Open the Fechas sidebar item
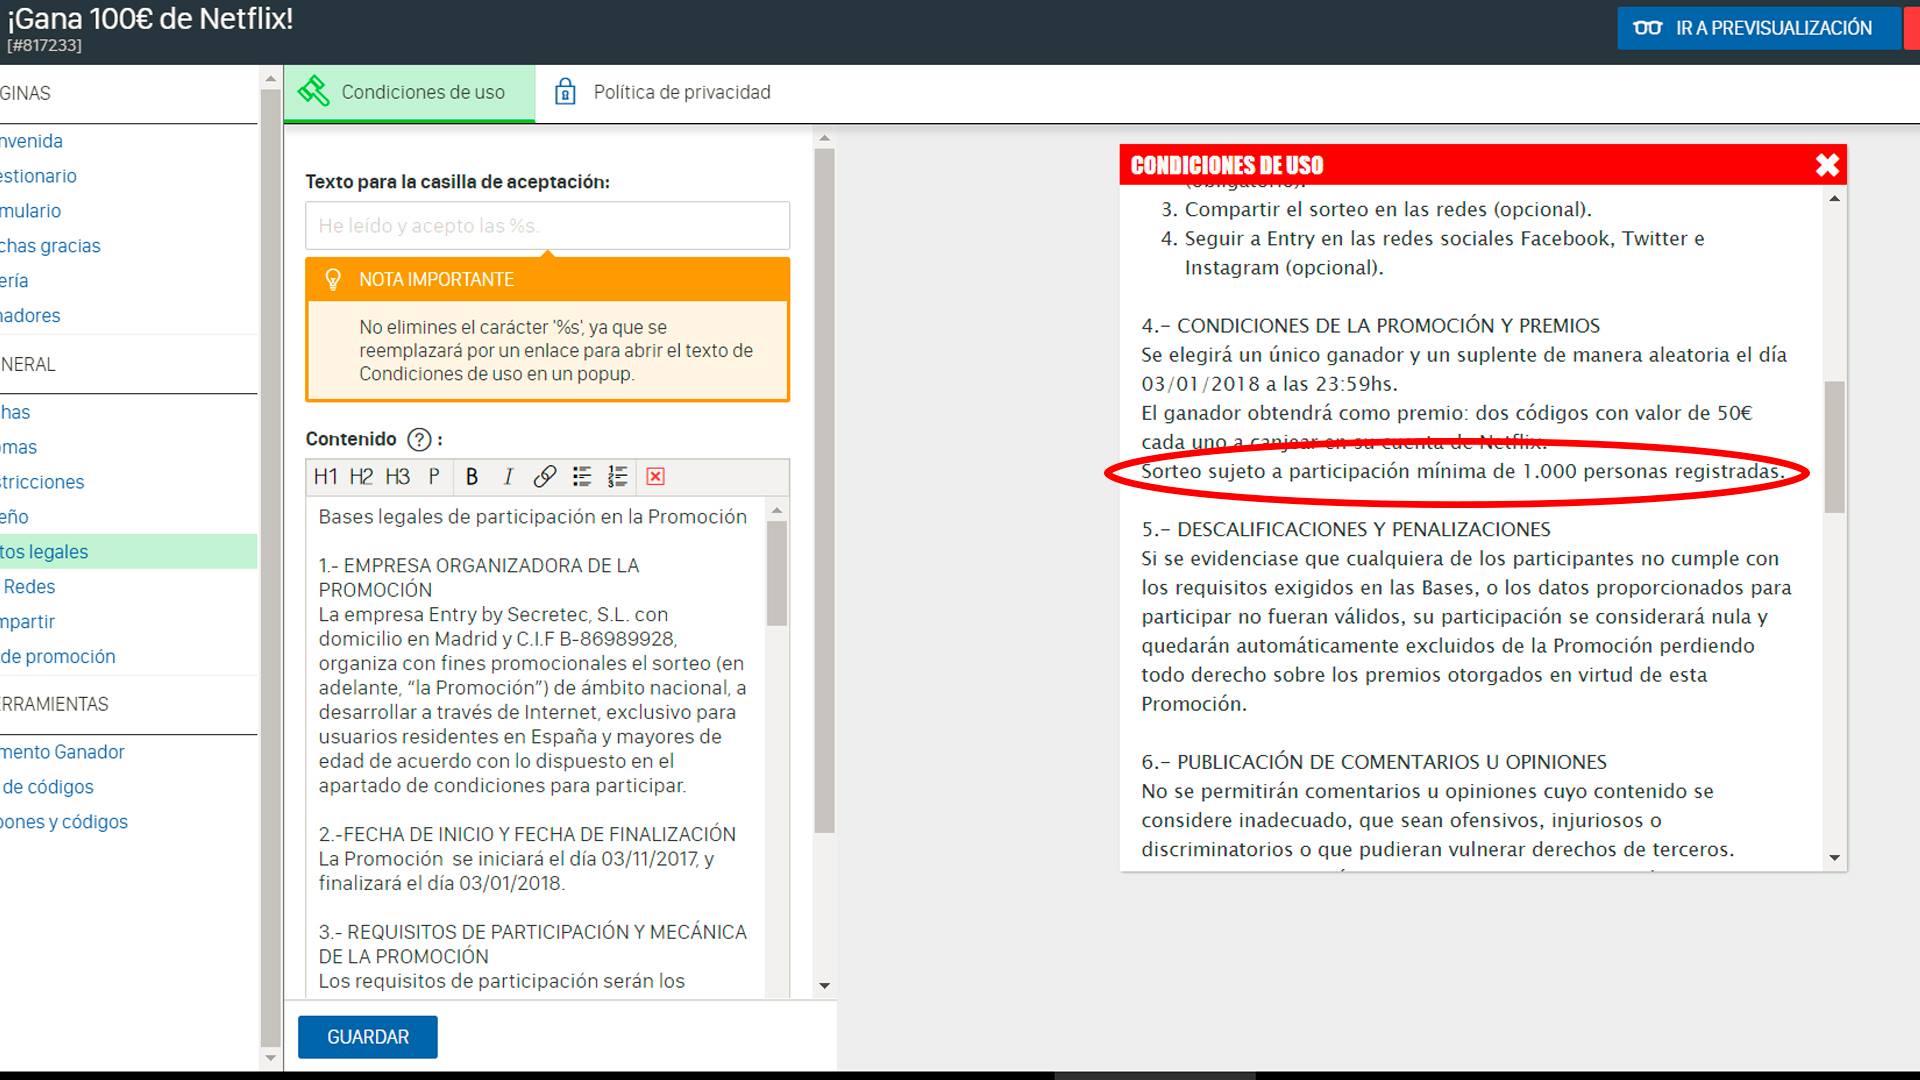This screenshot has width=1920, height=1080. 15,413
